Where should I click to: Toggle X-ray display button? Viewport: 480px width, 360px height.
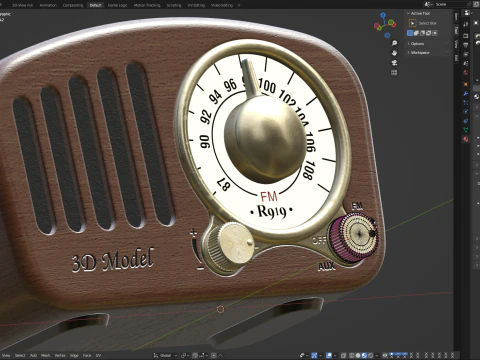343,355
